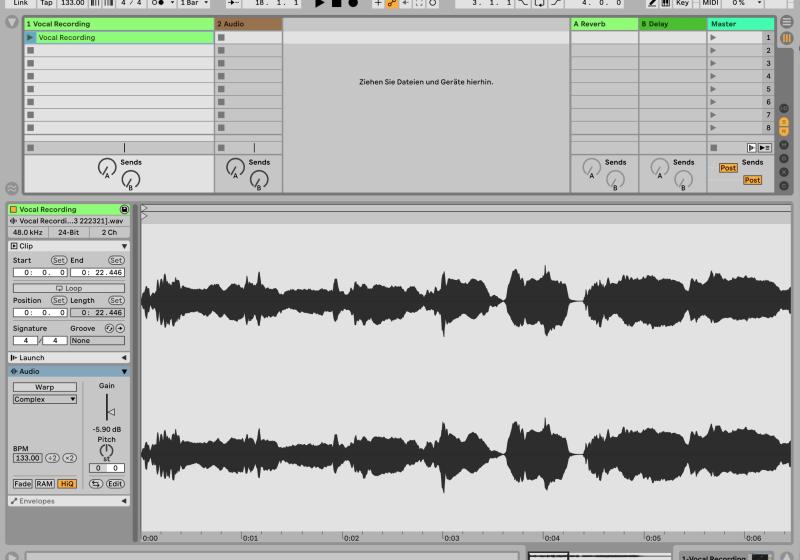Open Key map mode
Screen dimensions: 800x560
[x=682, y=3]
